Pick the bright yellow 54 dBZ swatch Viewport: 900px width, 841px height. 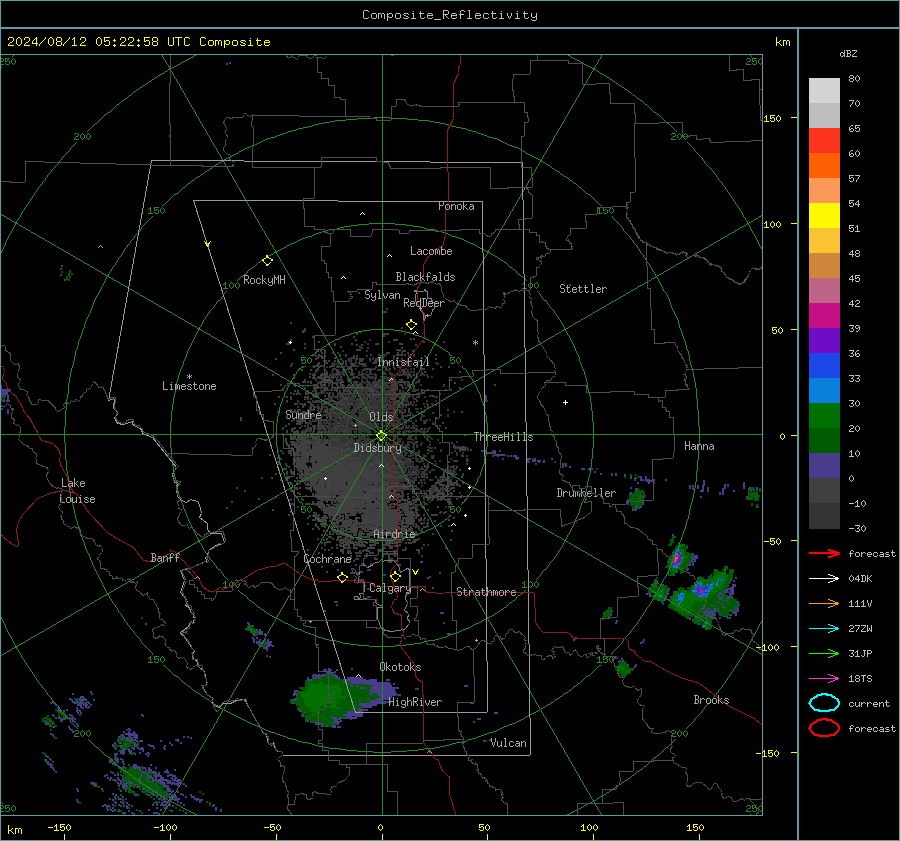click(x=824, y=215)
